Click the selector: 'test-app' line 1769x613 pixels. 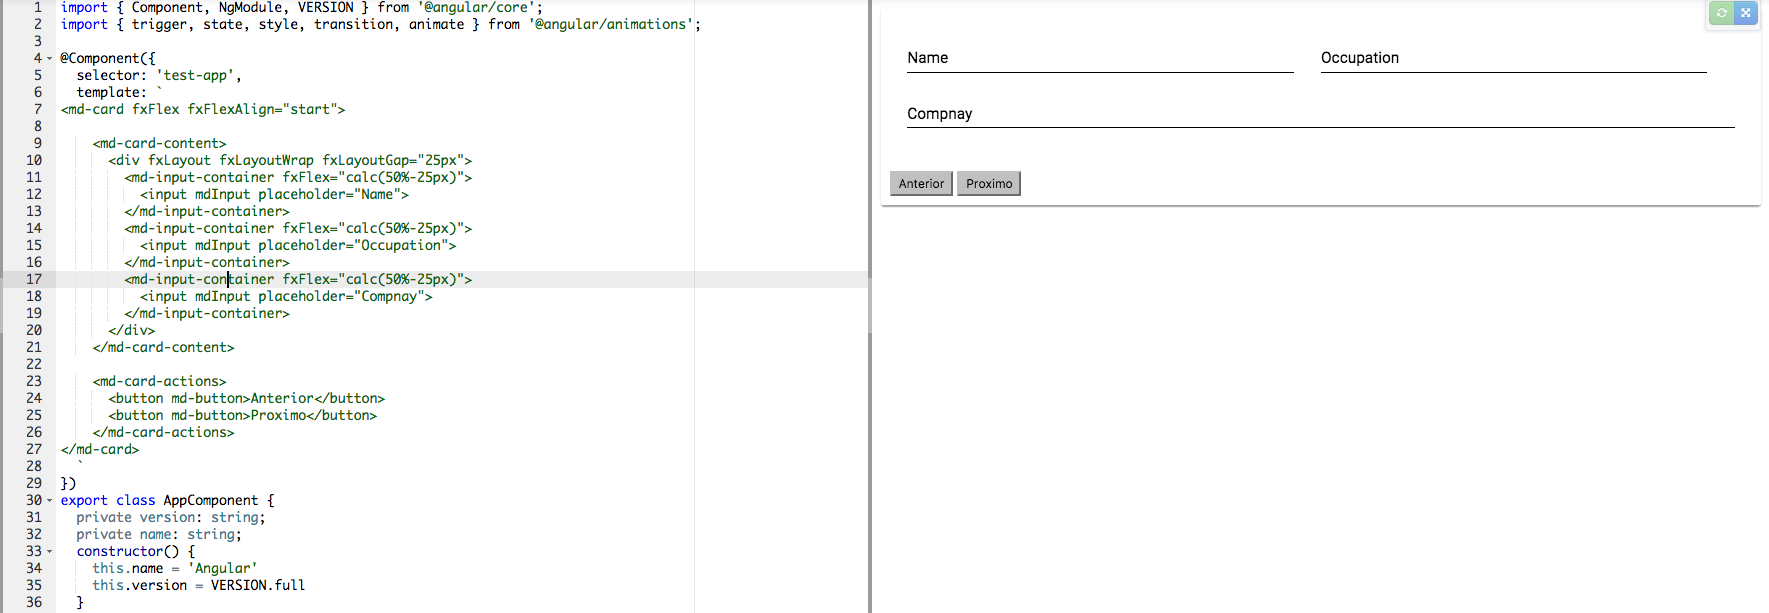159,75
